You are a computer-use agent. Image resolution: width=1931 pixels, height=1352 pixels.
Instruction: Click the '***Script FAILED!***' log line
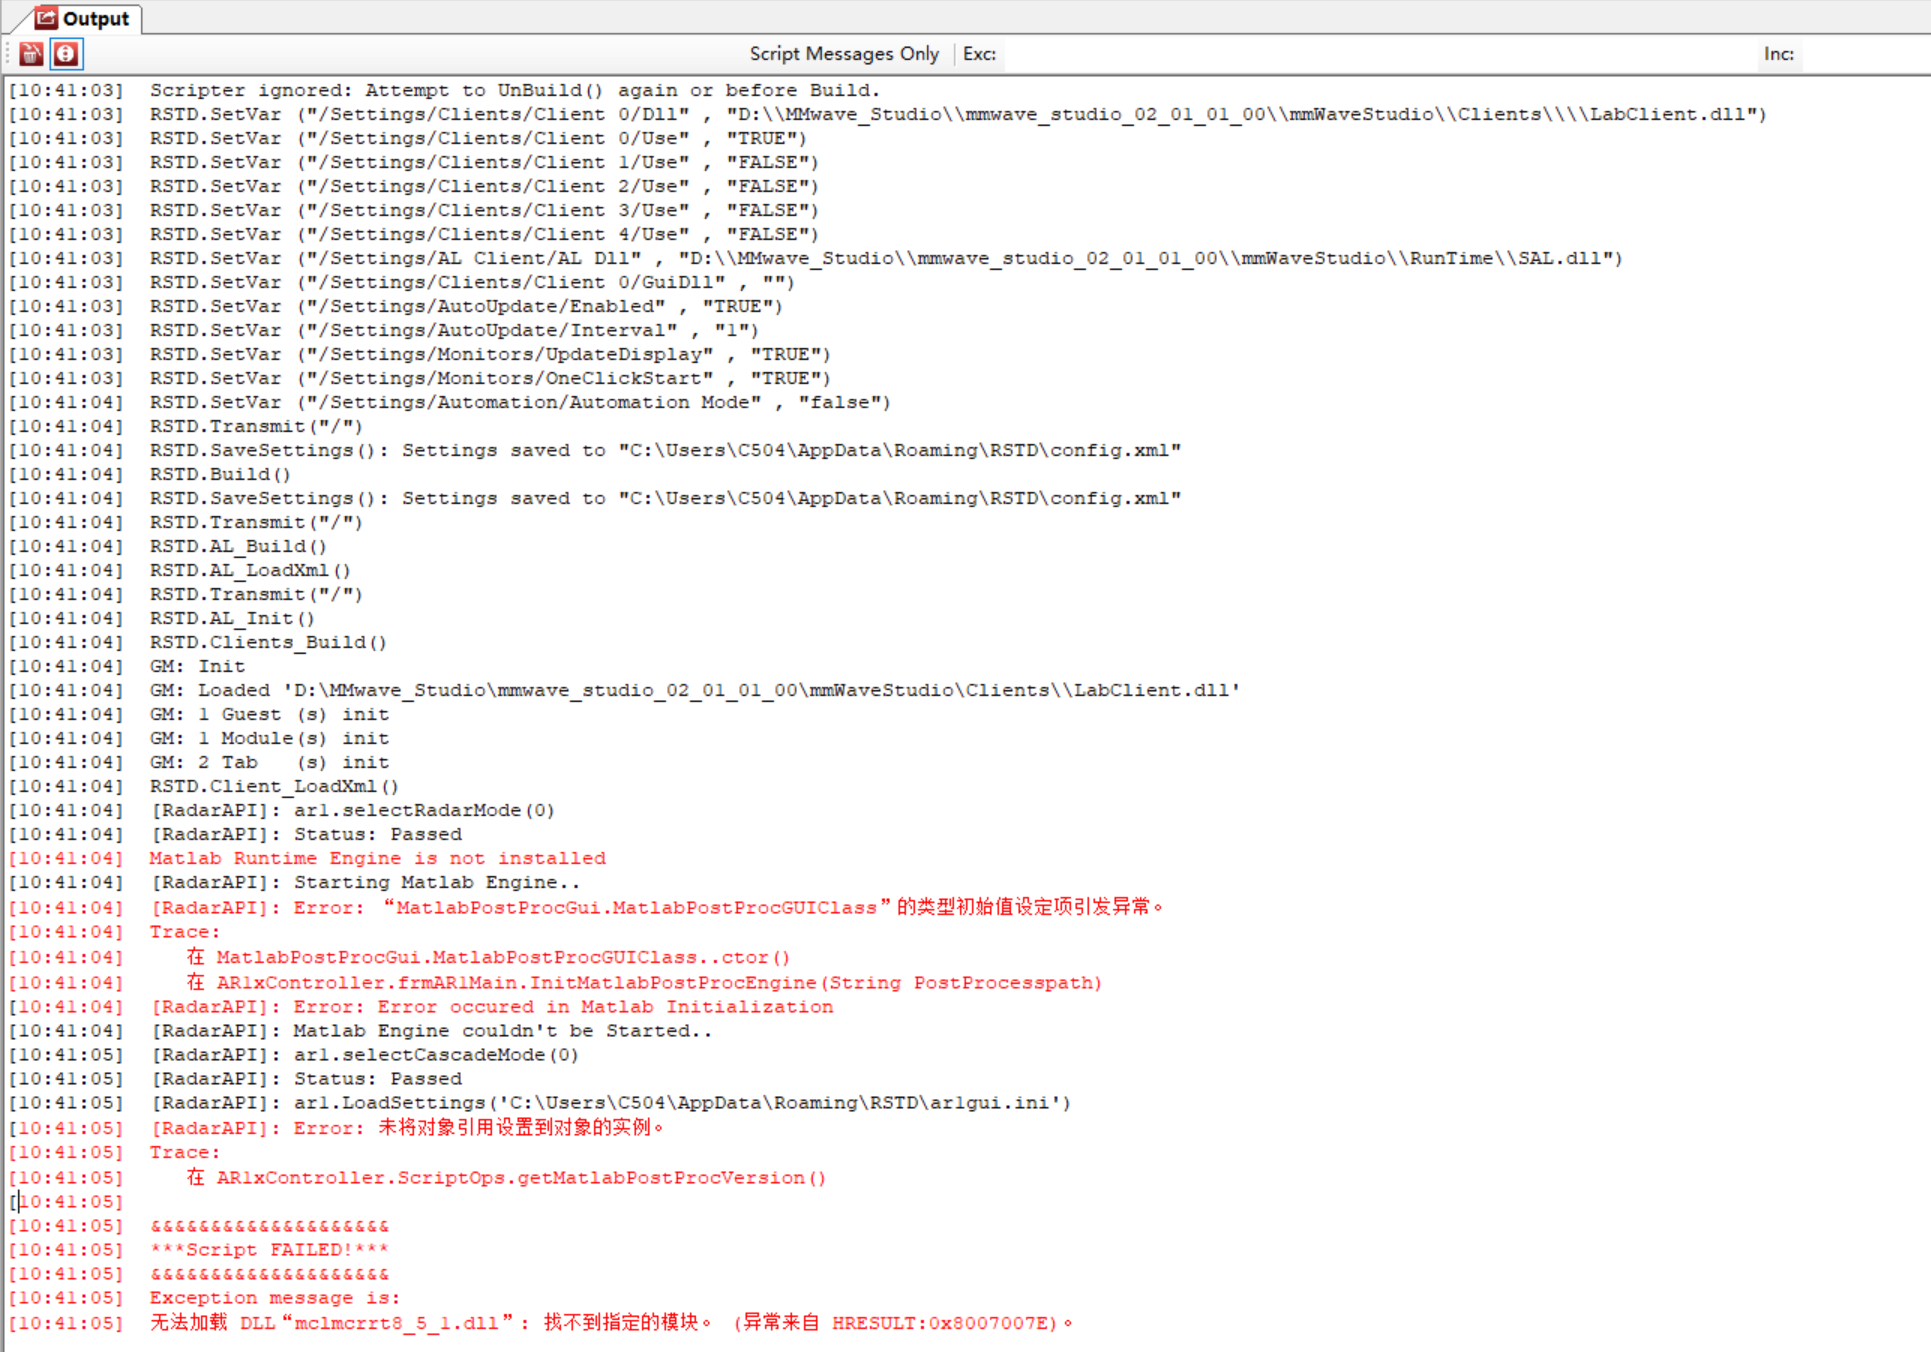tap(269, 1250)
